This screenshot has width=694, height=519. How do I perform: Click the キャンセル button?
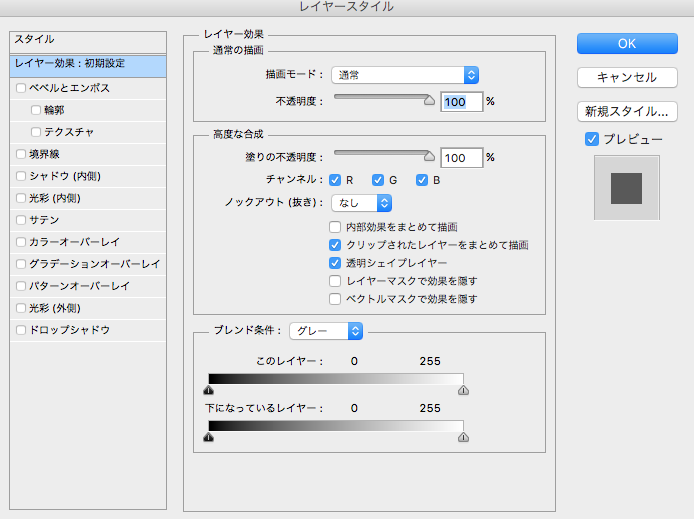click(627, 77)
